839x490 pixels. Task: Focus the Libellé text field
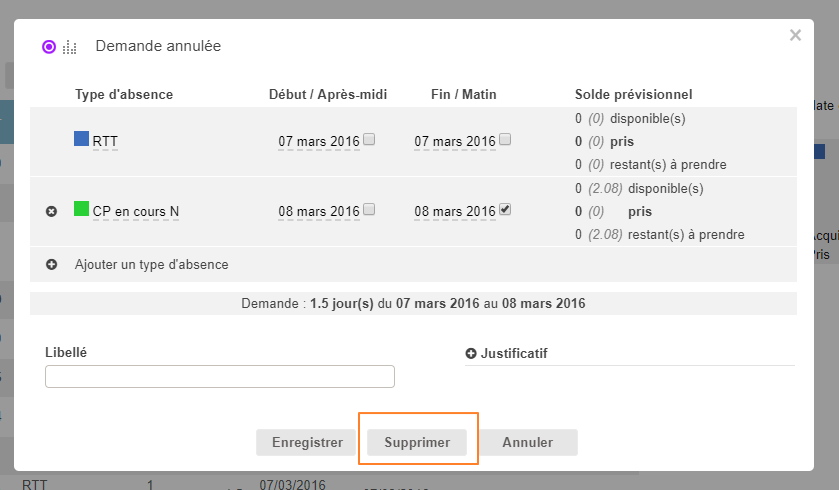point(220,377)
